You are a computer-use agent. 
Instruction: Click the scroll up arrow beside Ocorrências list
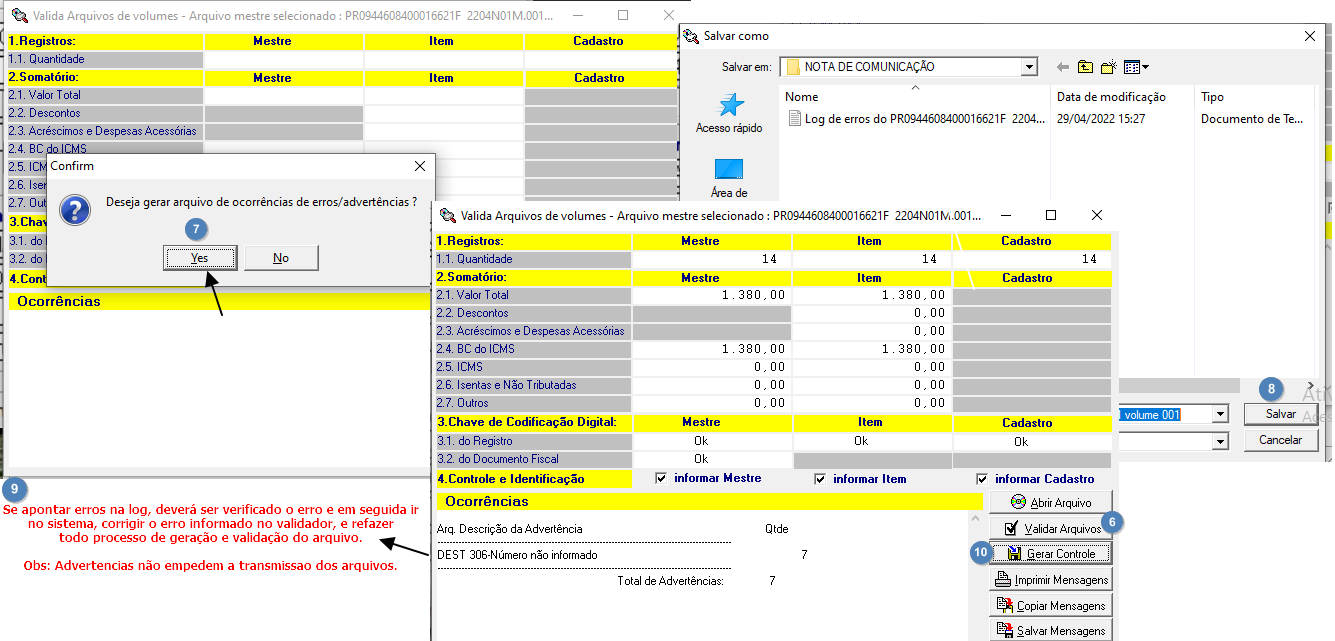976,521
